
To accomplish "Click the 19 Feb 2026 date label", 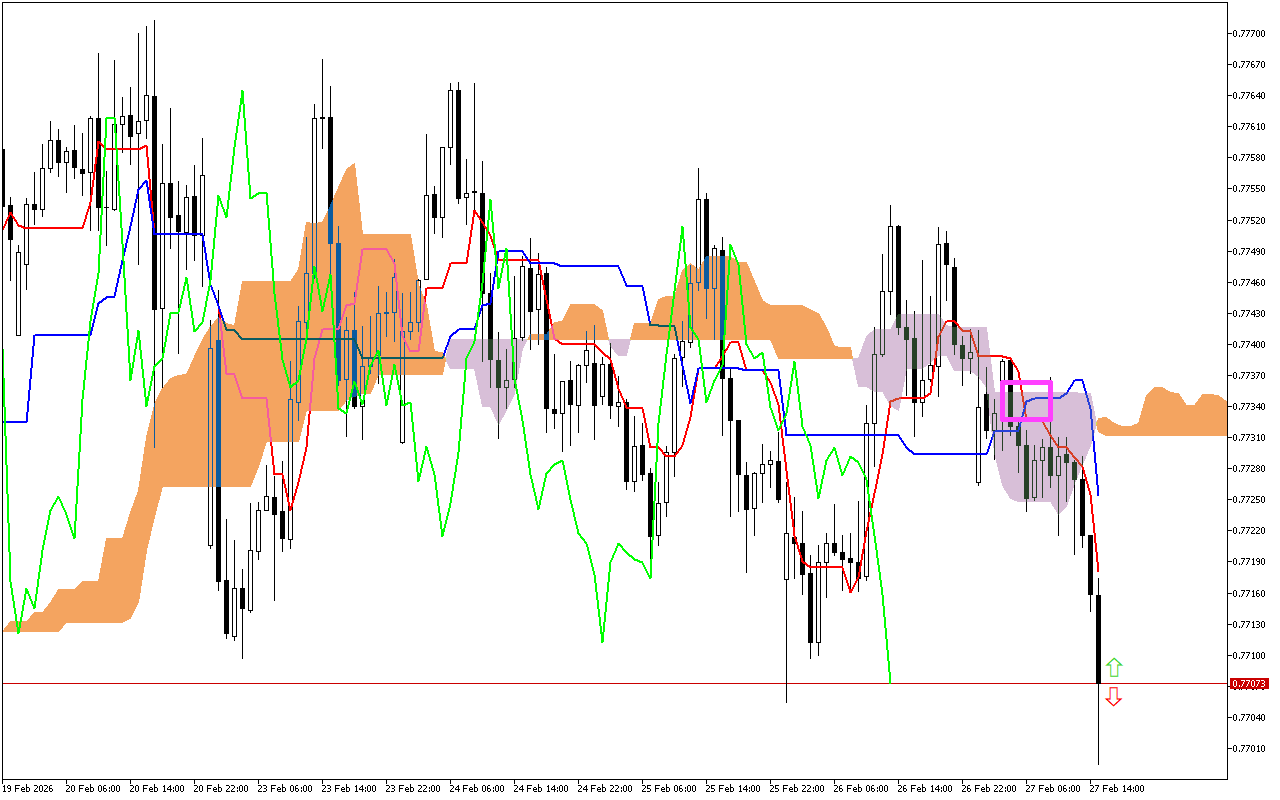I will tap(29, 788).
